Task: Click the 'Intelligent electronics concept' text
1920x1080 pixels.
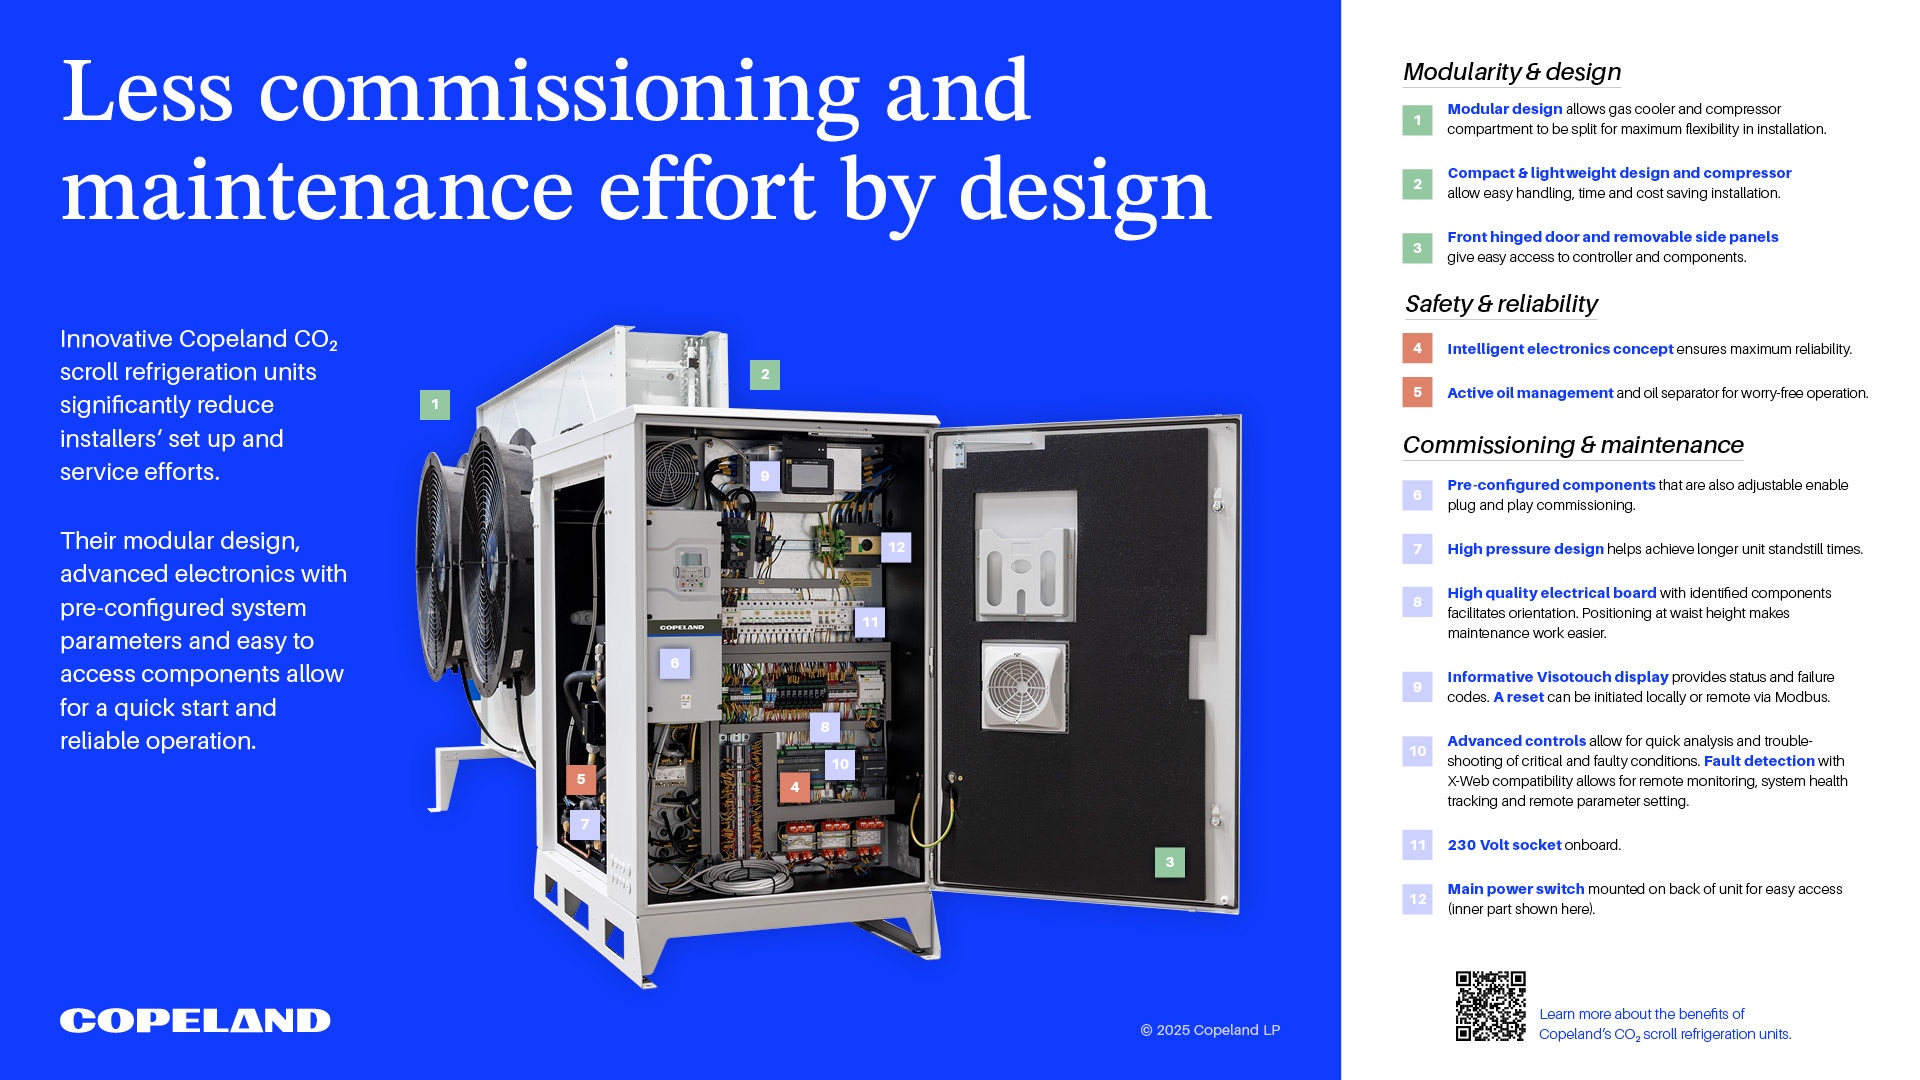Action: pyautogui.click(x=1560, y=349)
